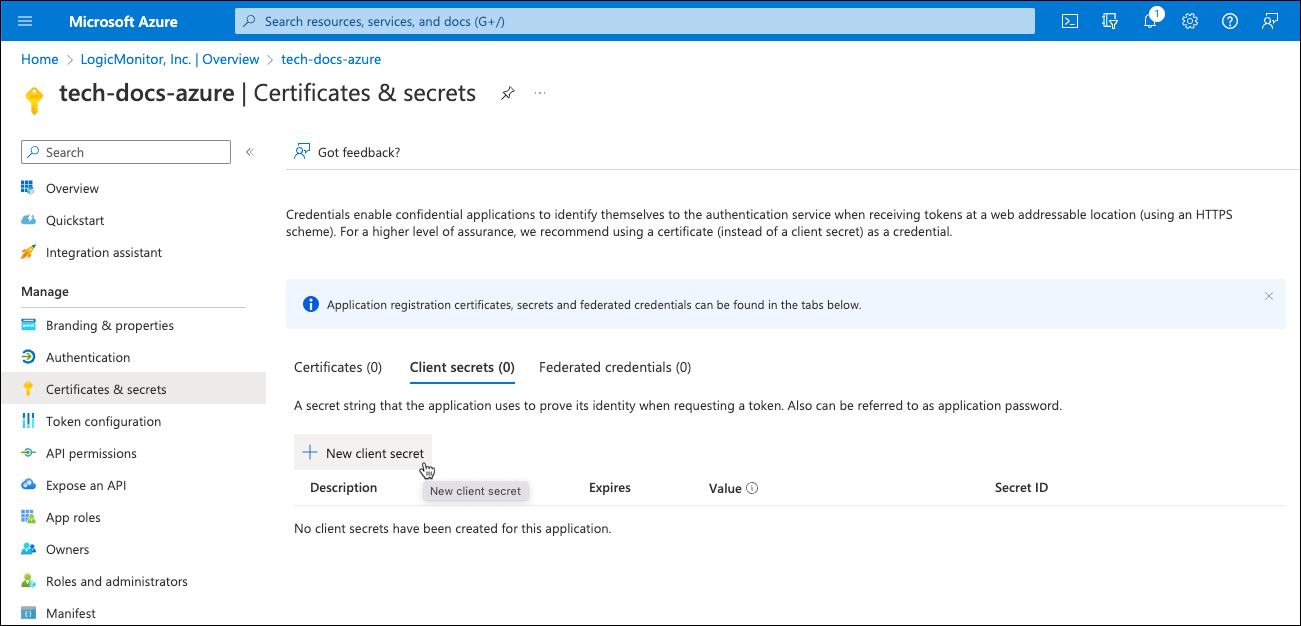This screenshot has height=626, width=1301.
Task: Click the feedback icon in the top bar
Action: coord(1270,21)
